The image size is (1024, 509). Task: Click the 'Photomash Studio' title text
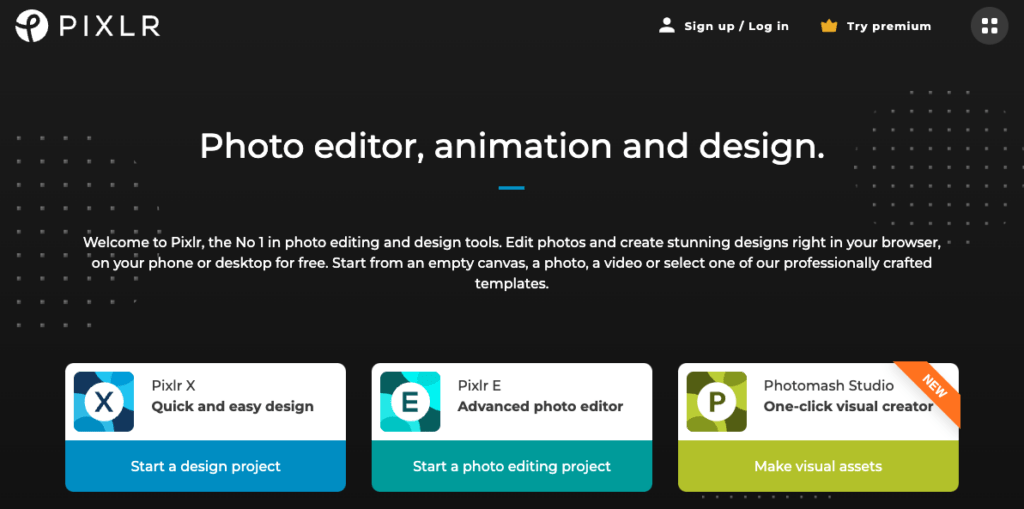click(829, 386)
